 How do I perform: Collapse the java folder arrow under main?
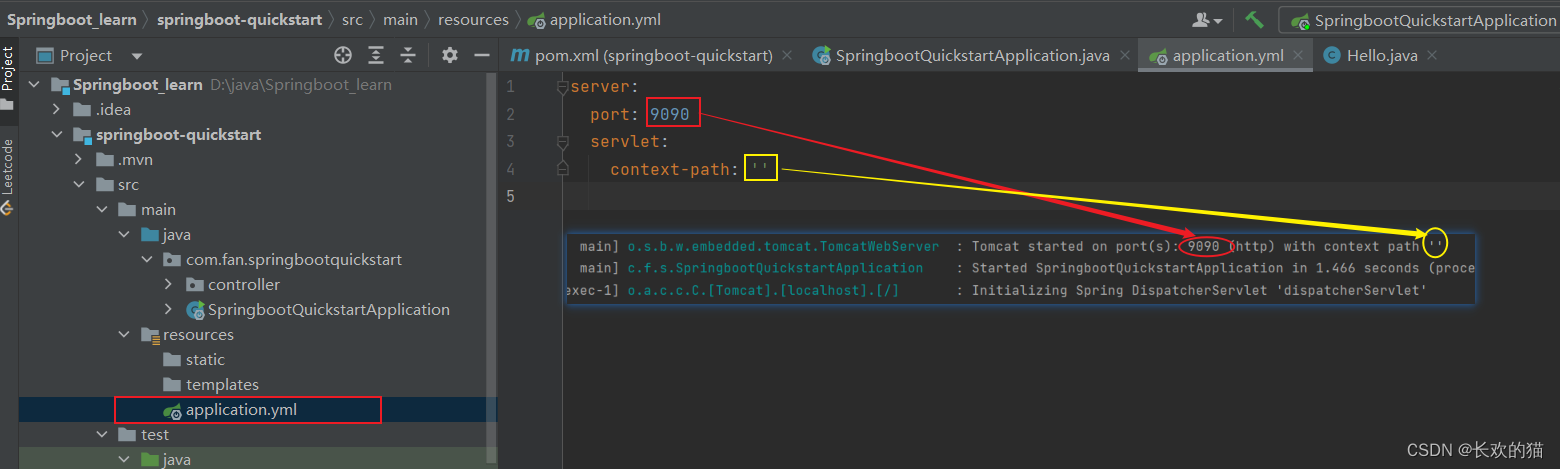pyautogui.click(x=124, y=235)
